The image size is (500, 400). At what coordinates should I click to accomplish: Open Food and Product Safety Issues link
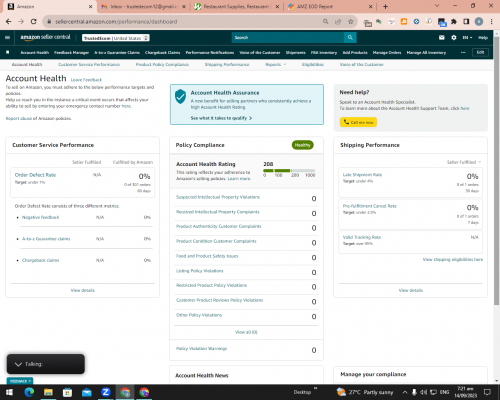coord(207,256)
